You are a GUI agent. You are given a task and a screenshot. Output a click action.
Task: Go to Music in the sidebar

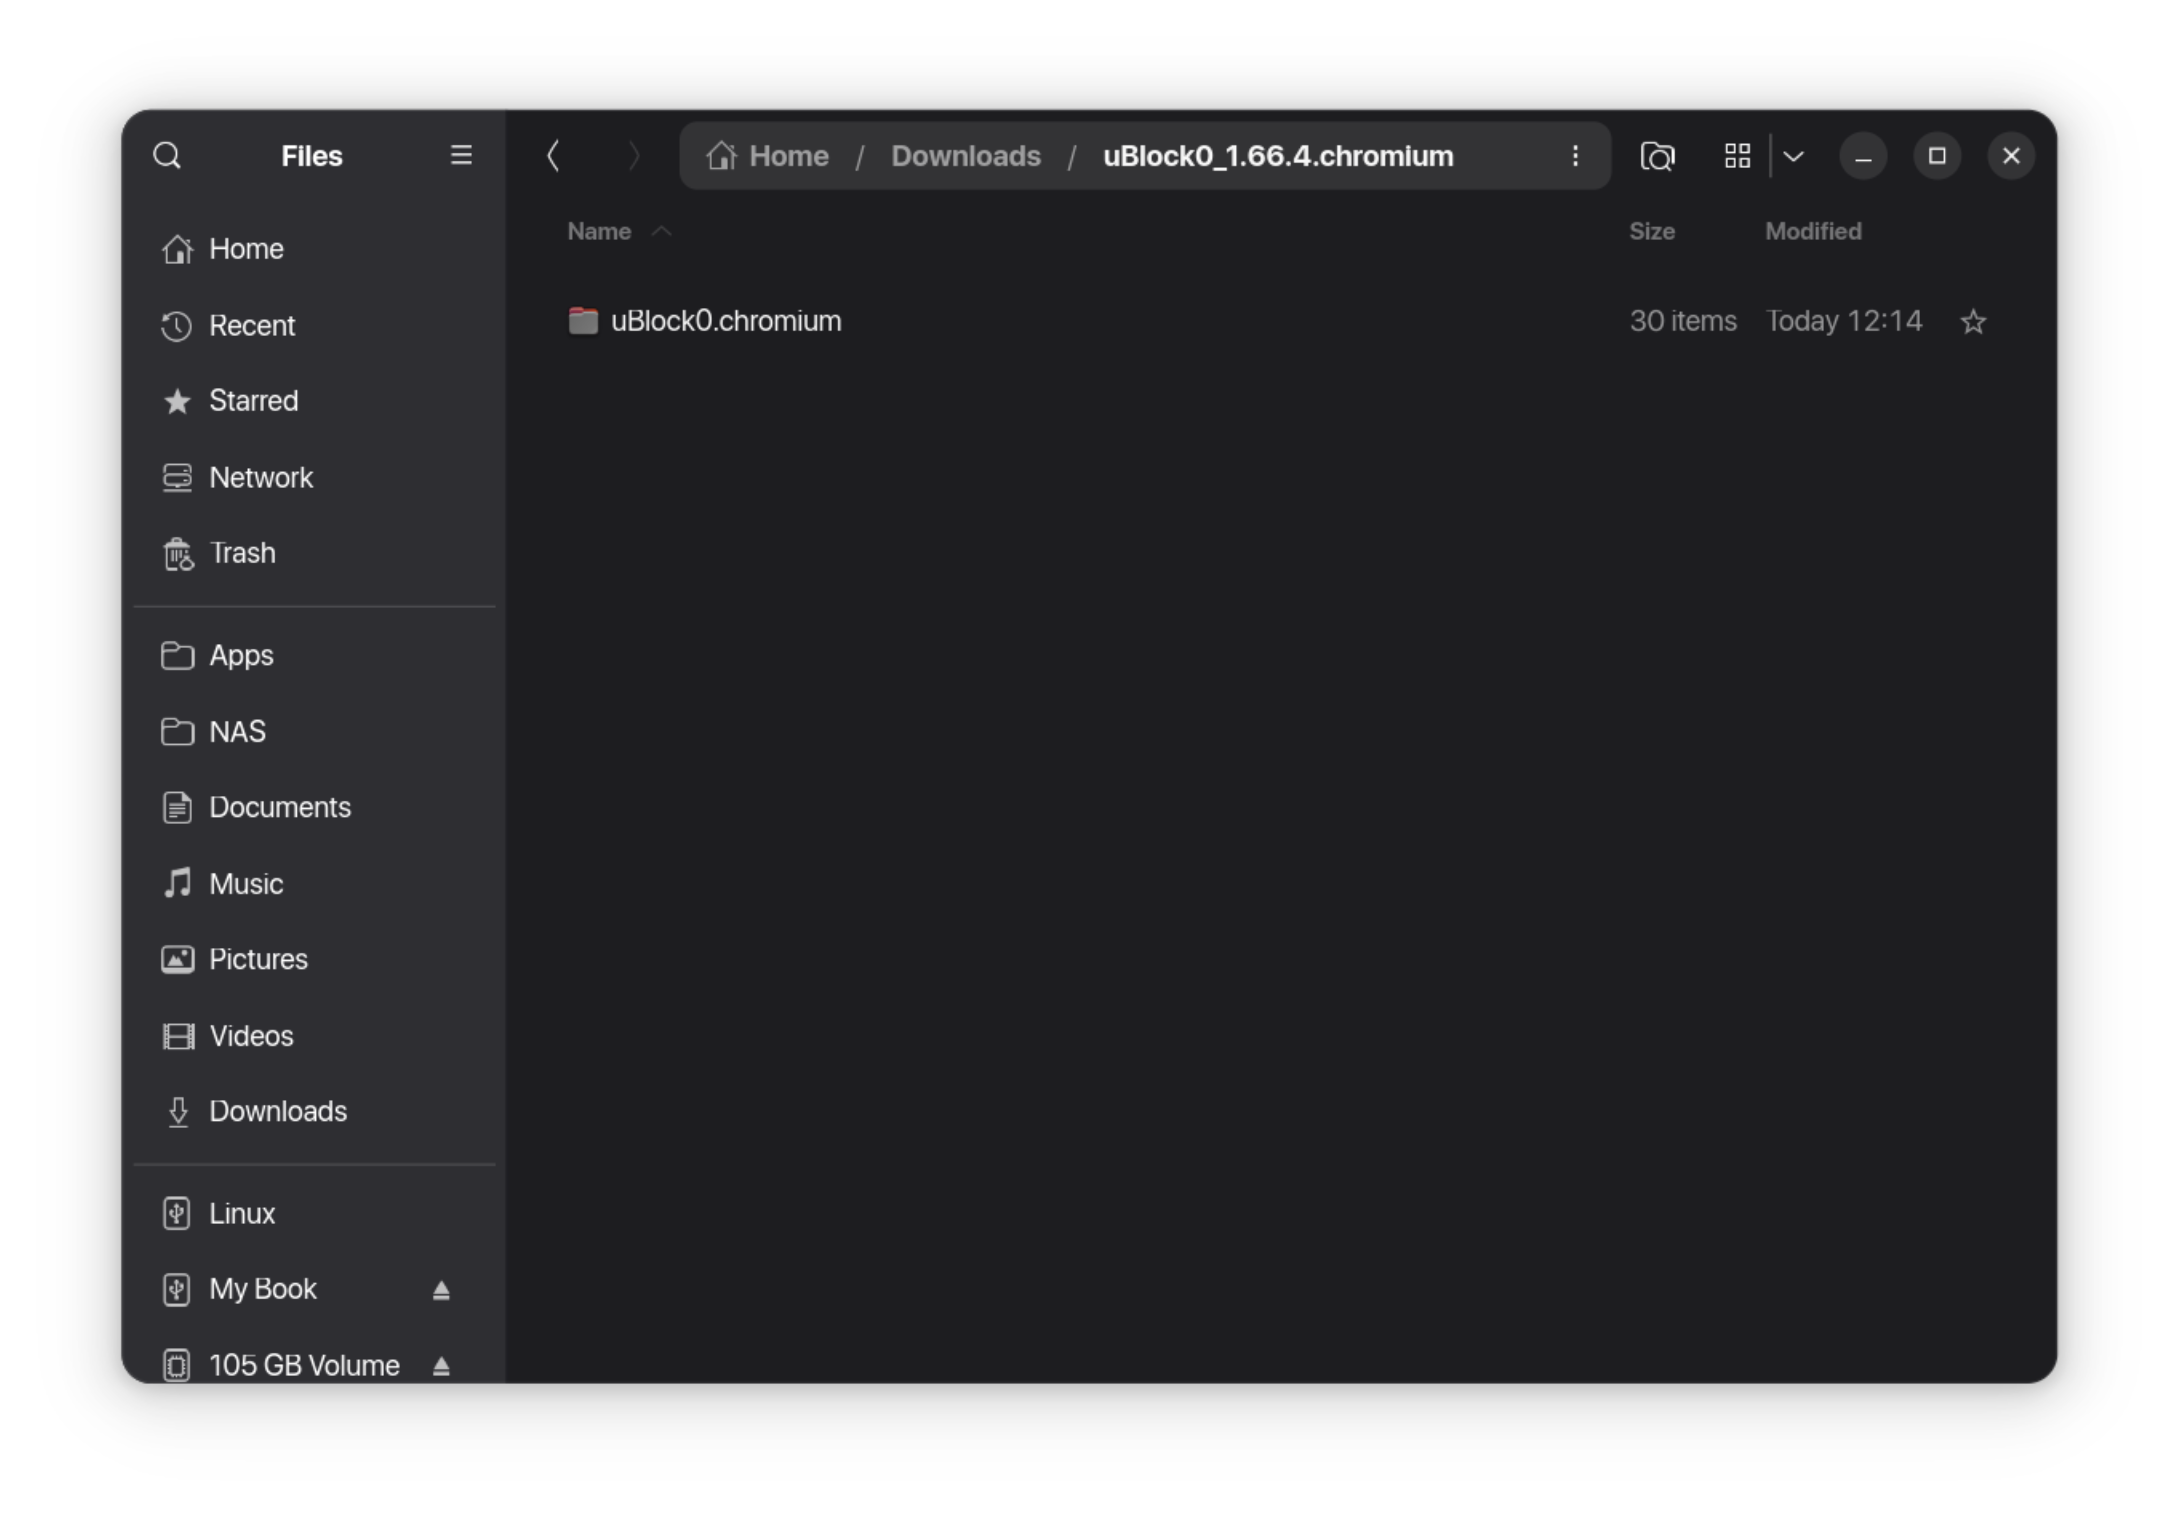point(314,884)
